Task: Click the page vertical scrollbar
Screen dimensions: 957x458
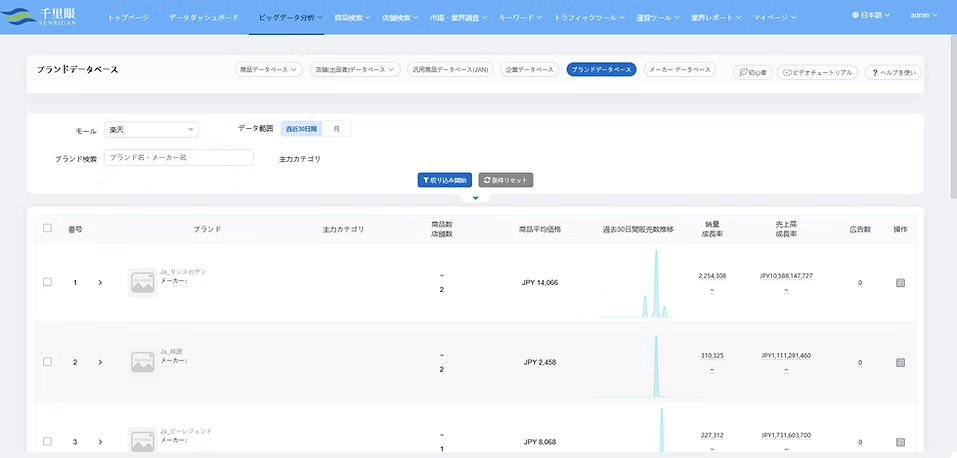Action: pos(953,116)
